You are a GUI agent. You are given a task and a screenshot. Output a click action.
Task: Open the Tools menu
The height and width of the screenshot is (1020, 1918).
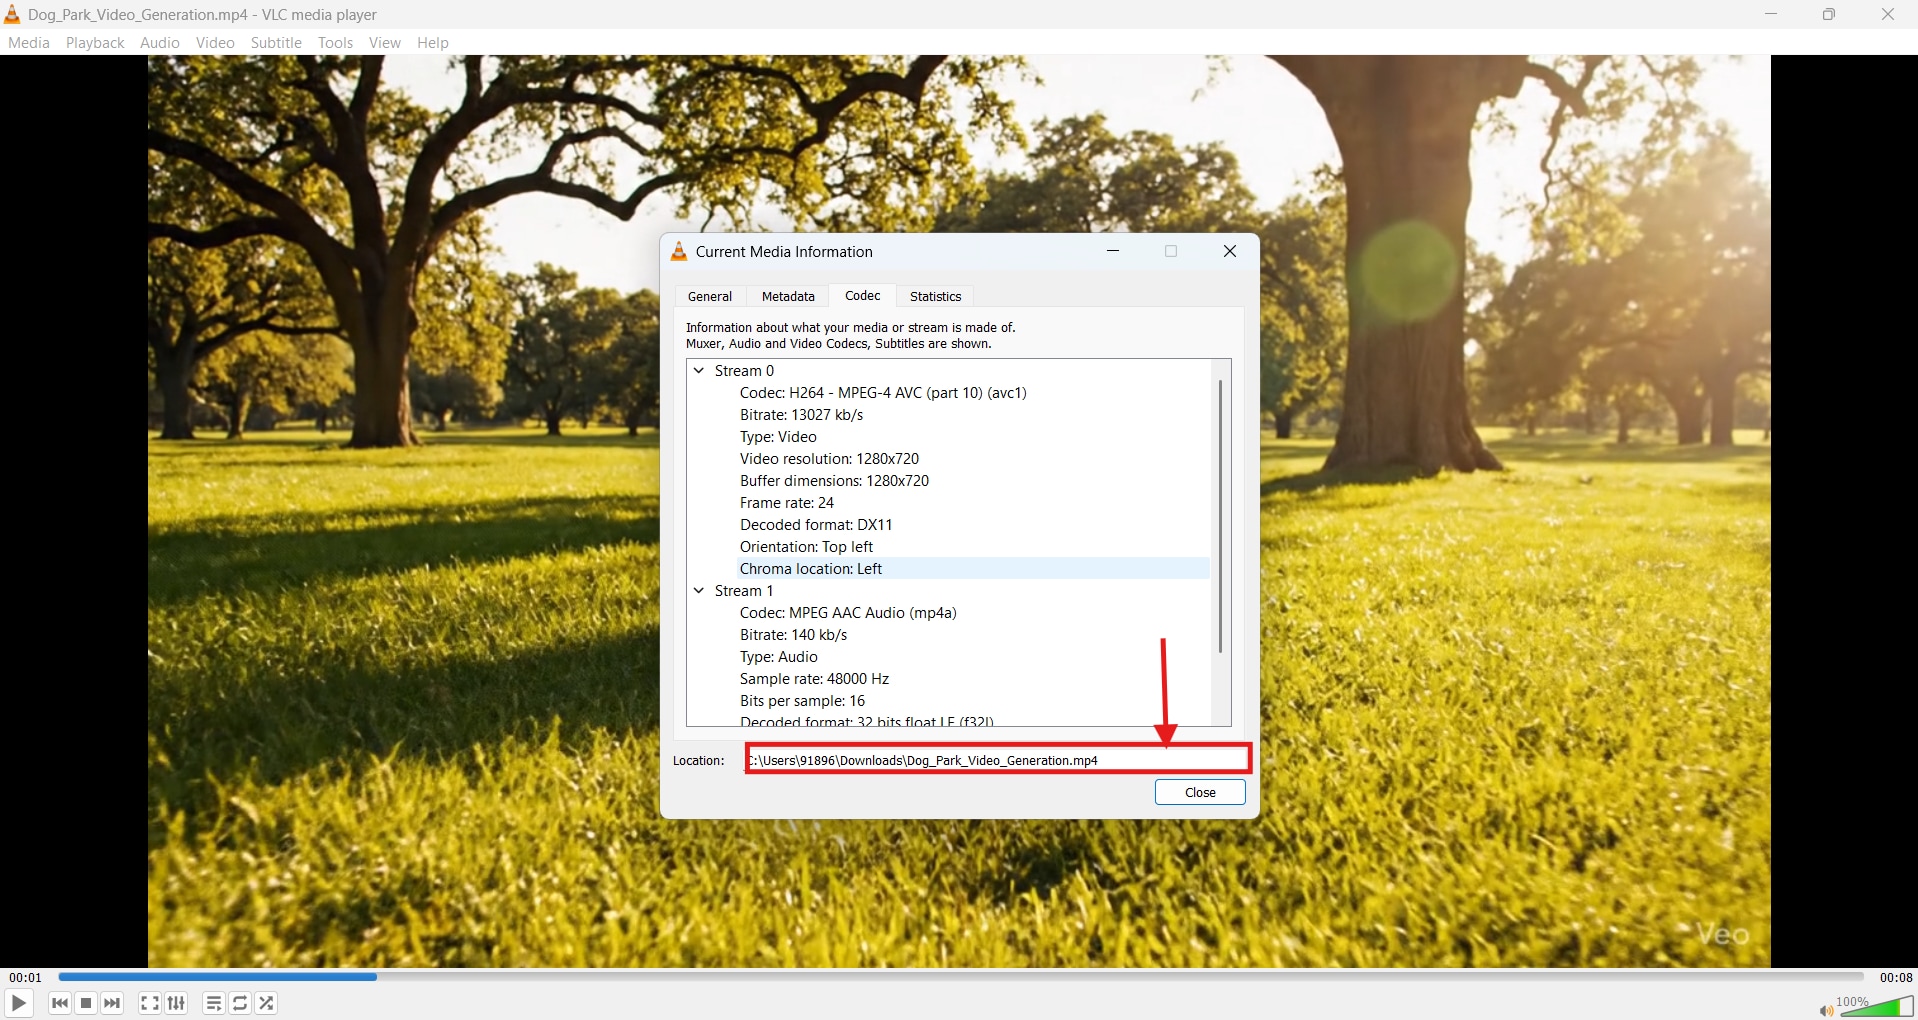click(x=334, y=42)
